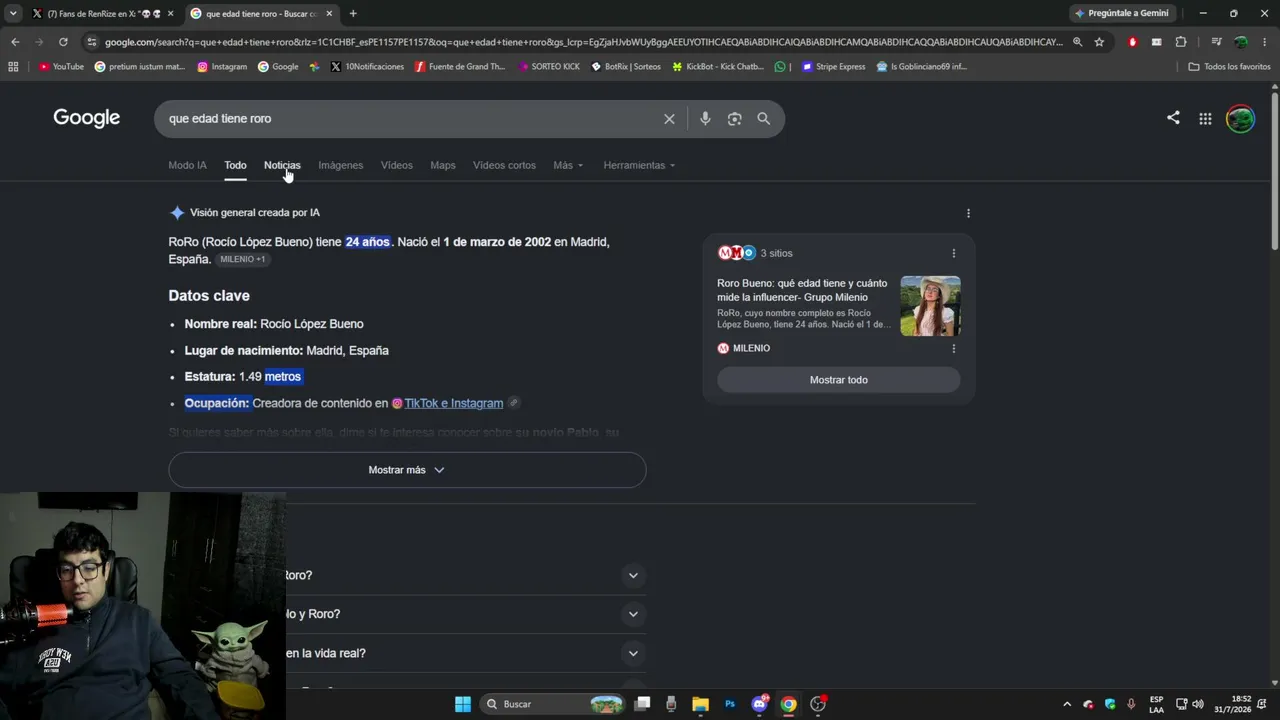Open the Todos los favoritos folder
Viewport: 1280px width, 720px height.
point(1230,67)
